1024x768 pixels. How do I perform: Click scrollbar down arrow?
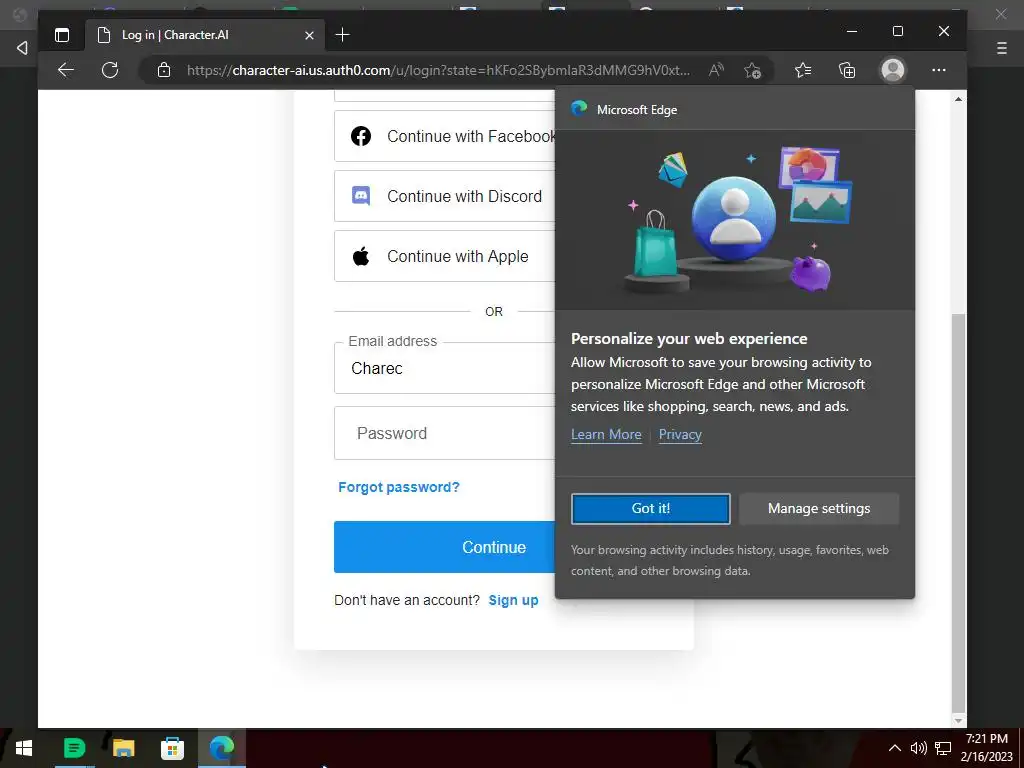tap(958, 720)
